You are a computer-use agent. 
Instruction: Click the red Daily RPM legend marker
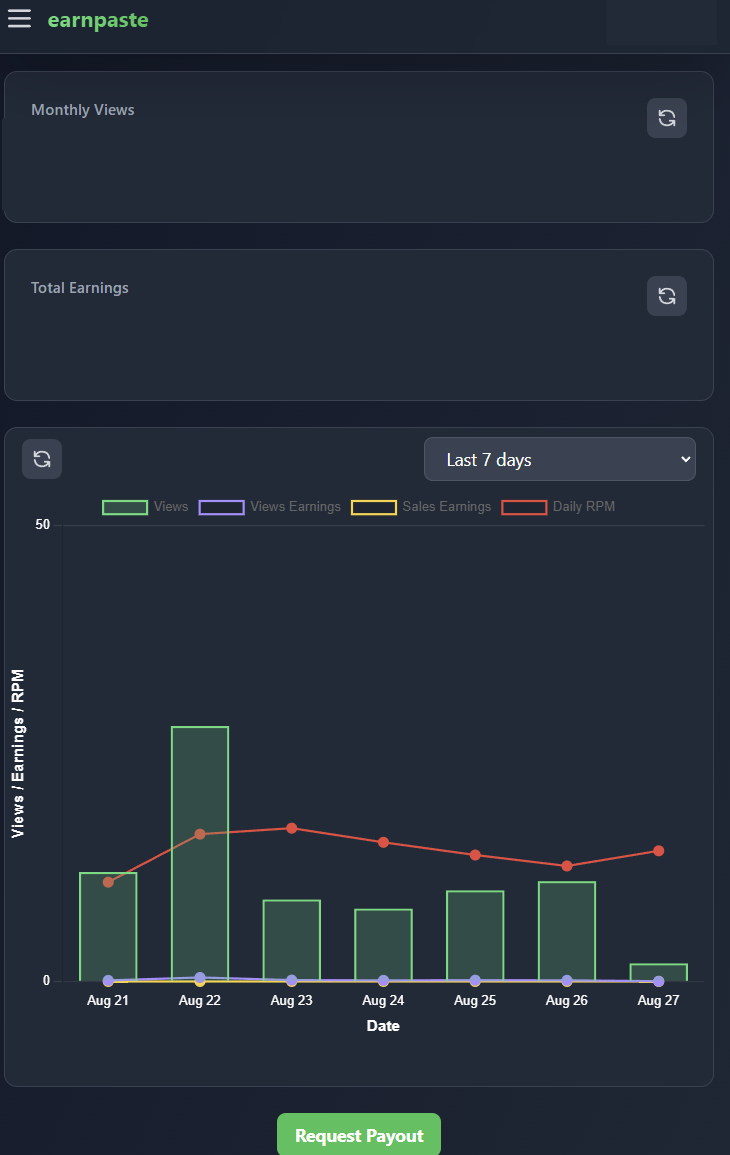[x=524, y=507]
